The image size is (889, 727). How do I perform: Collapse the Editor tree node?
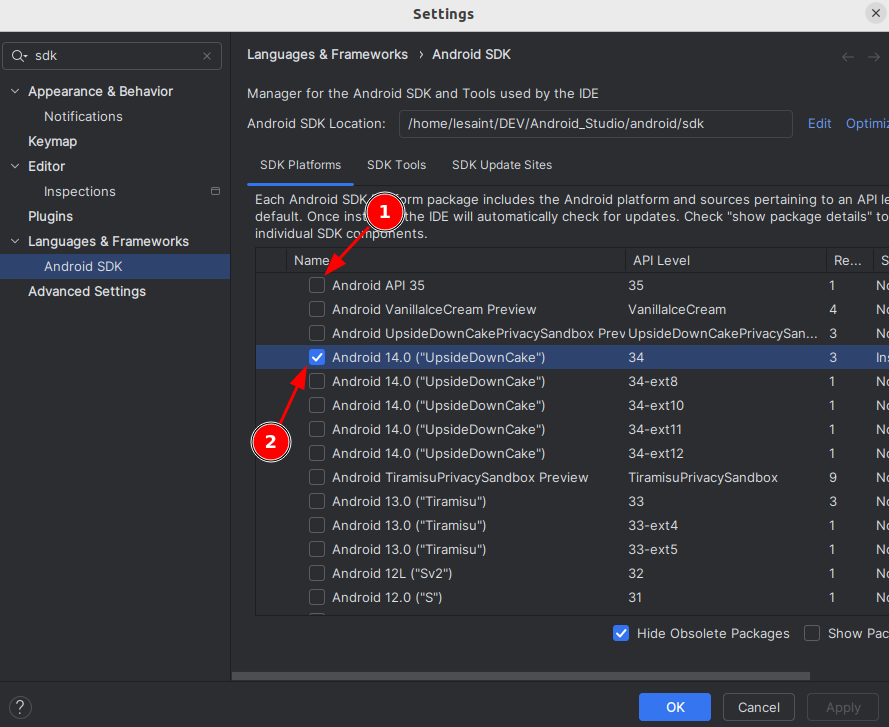(15, 166)
